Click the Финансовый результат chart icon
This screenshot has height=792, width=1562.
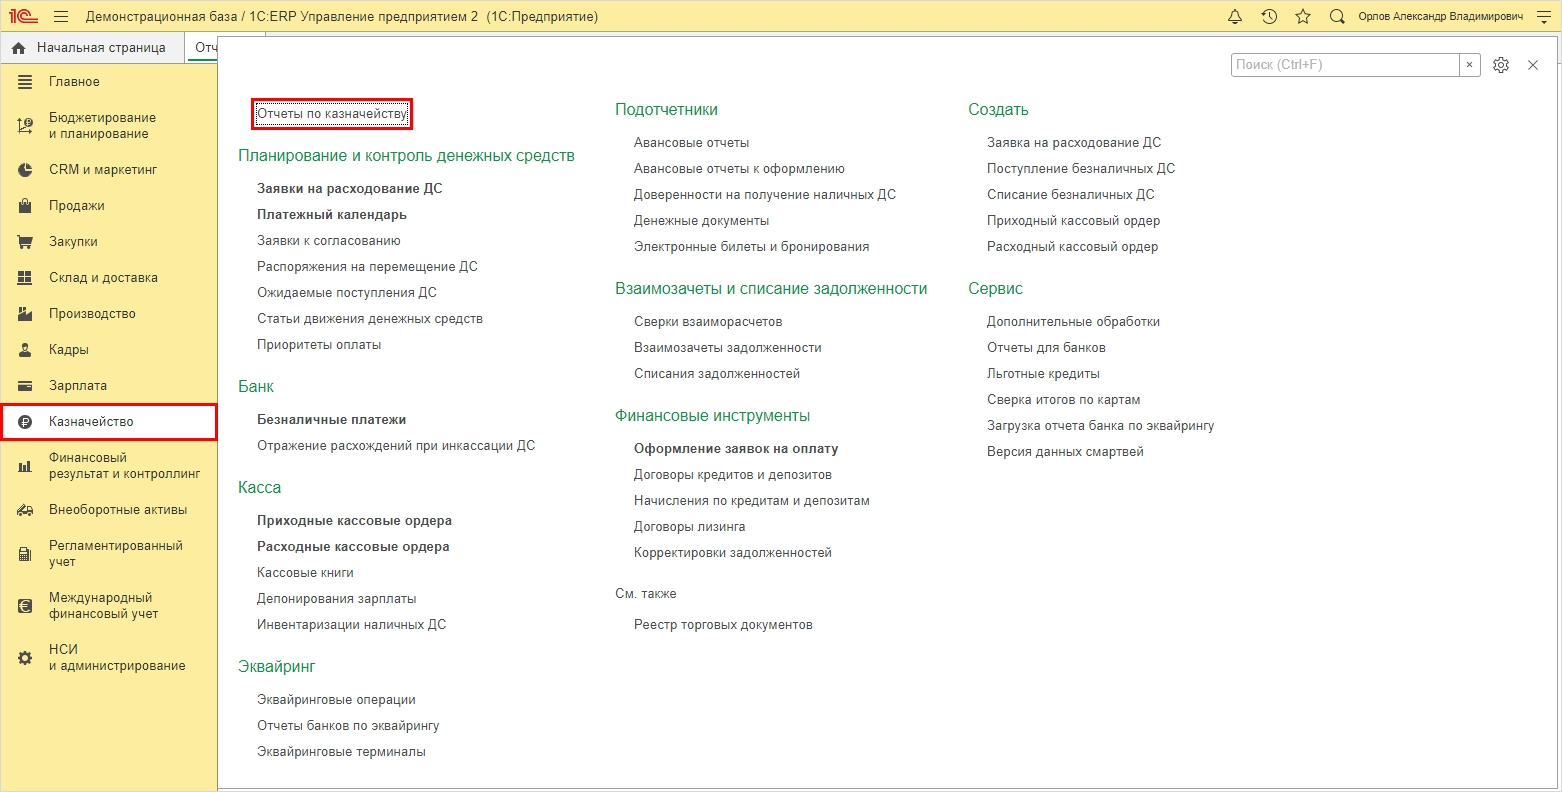pyautogui.click(x=26, y=466)
